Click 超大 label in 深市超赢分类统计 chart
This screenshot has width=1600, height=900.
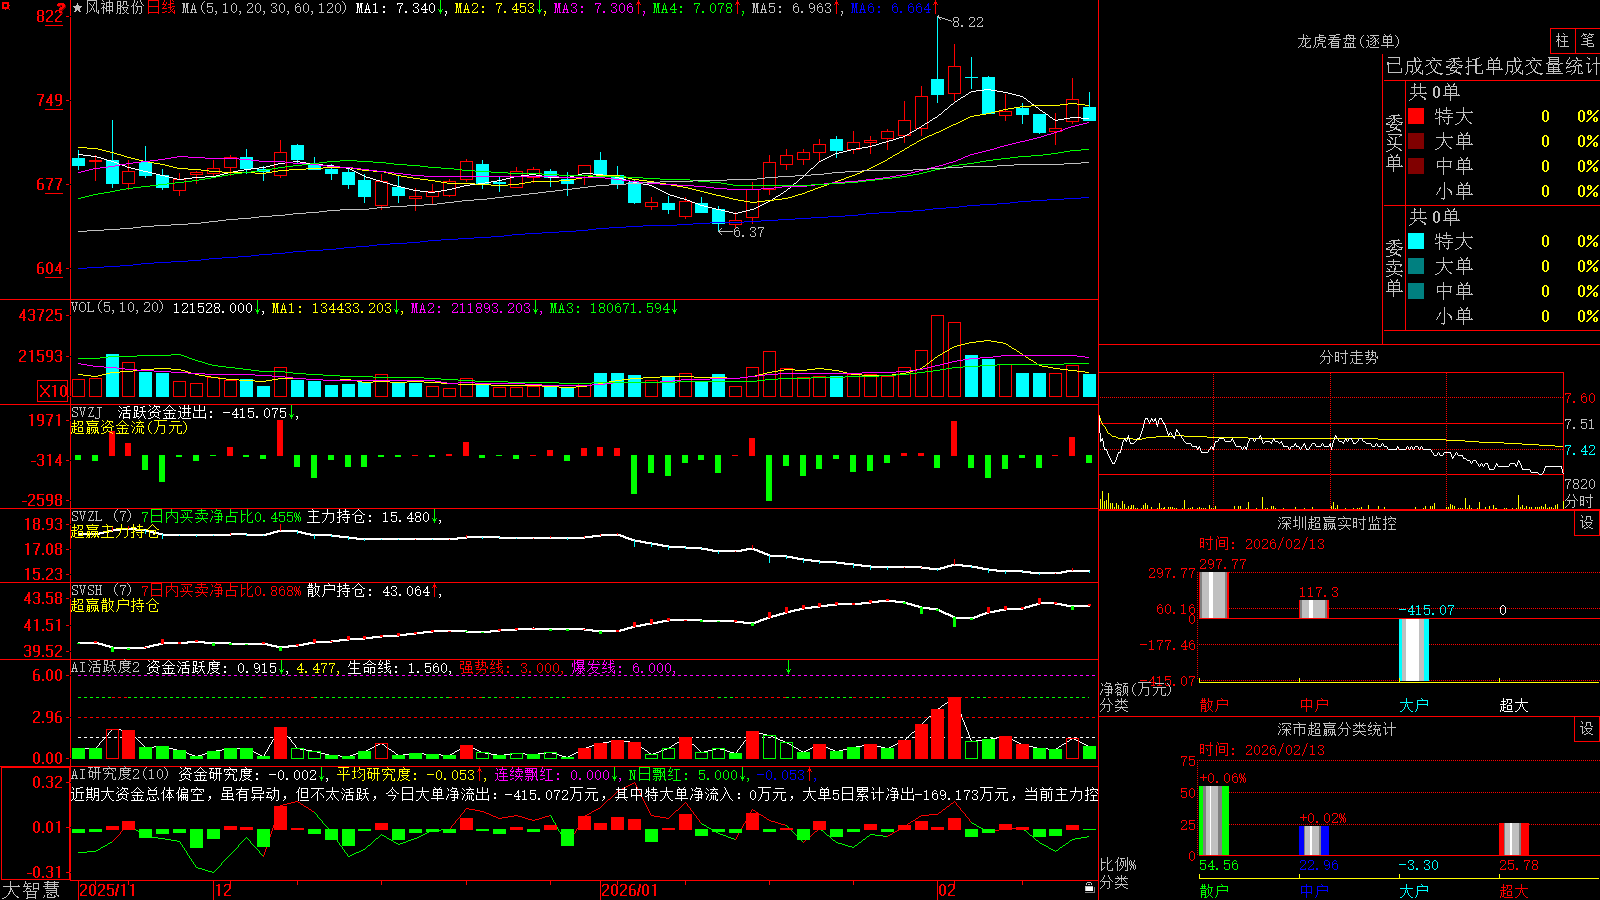pyautogui.click(x=1514, y=891)
